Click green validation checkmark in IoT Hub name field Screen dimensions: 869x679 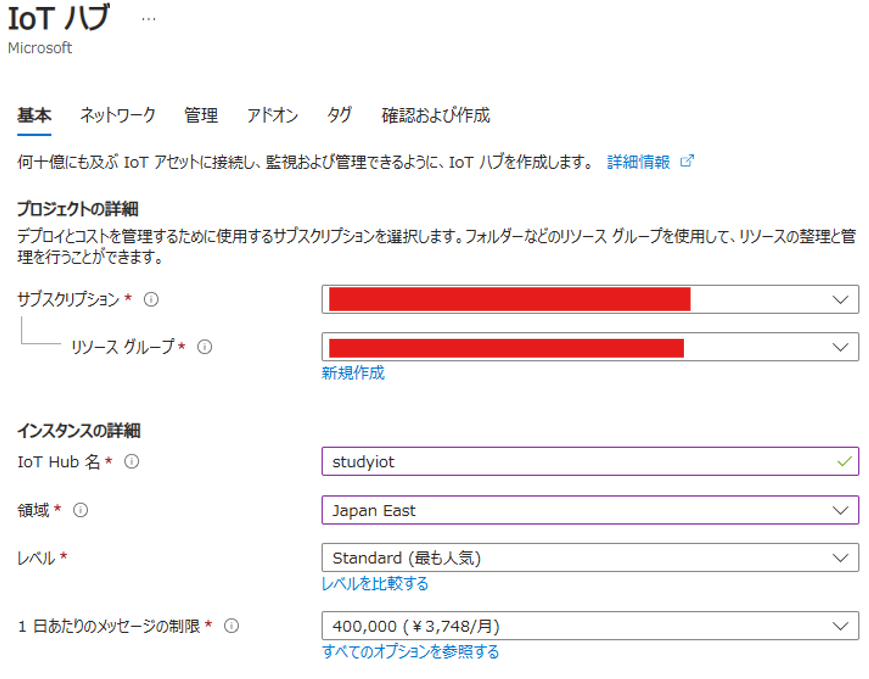tap(844, 461)
